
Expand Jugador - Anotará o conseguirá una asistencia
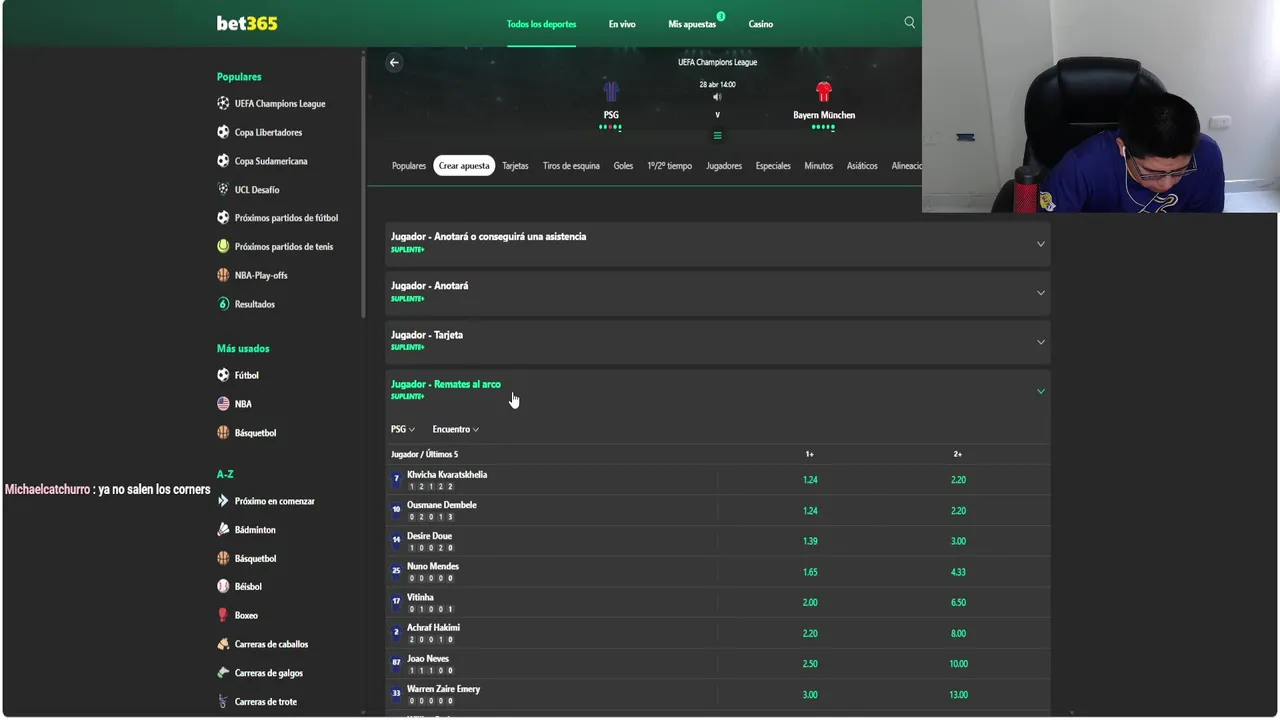718,242
